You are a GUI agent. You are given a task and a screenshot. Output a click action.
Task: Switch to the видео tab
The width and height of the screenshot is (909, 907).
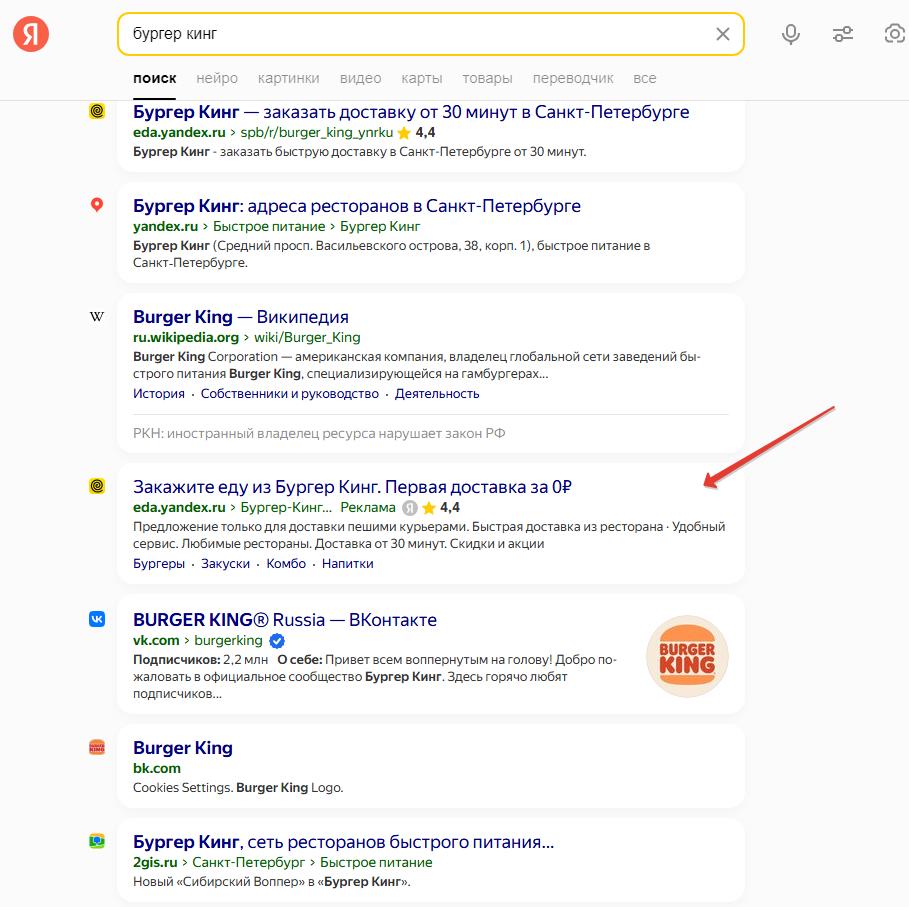click(x=361, y=78)
